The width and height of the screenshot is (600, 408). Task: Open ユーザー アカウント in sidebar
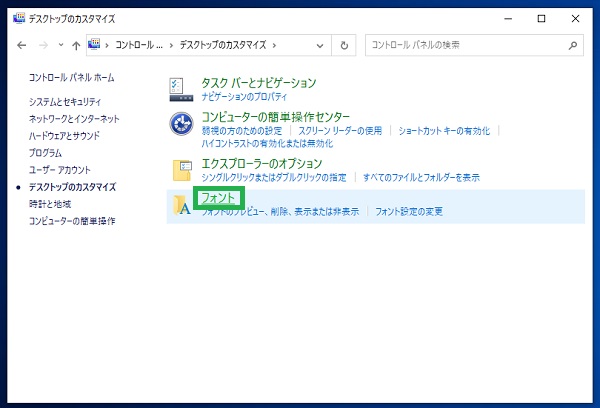click(60, 170)
